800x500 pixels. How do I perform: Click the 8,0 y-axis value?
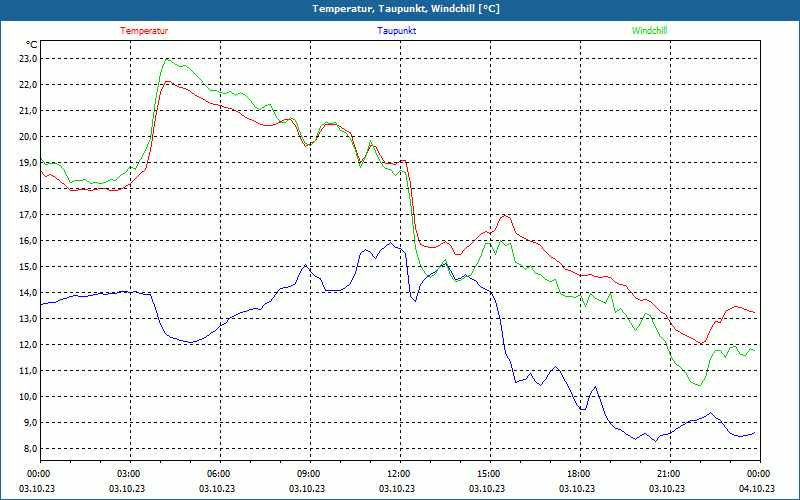pyautogui.click(x=31, y=449)
